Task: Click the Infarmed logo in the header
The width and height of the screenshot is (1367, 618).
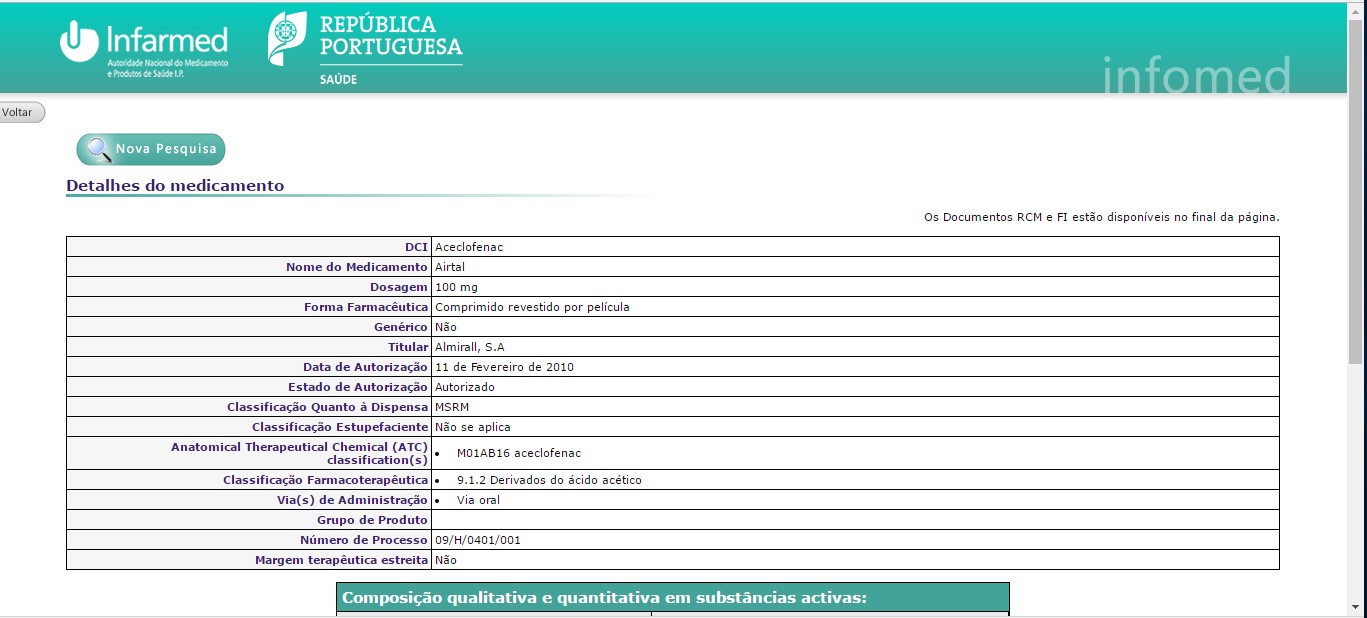Action: (144, 48)
